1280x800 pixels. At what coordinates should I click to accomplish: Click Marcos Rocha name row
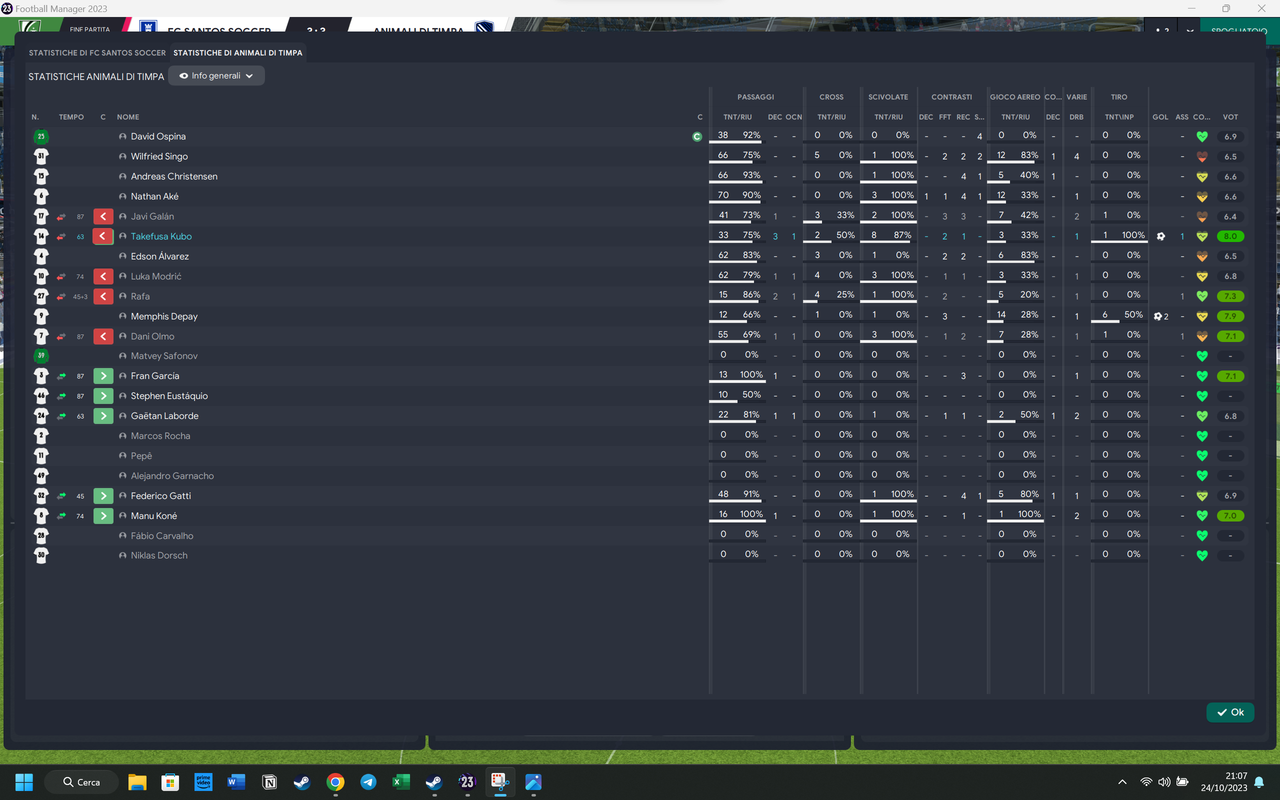[160, 436]
